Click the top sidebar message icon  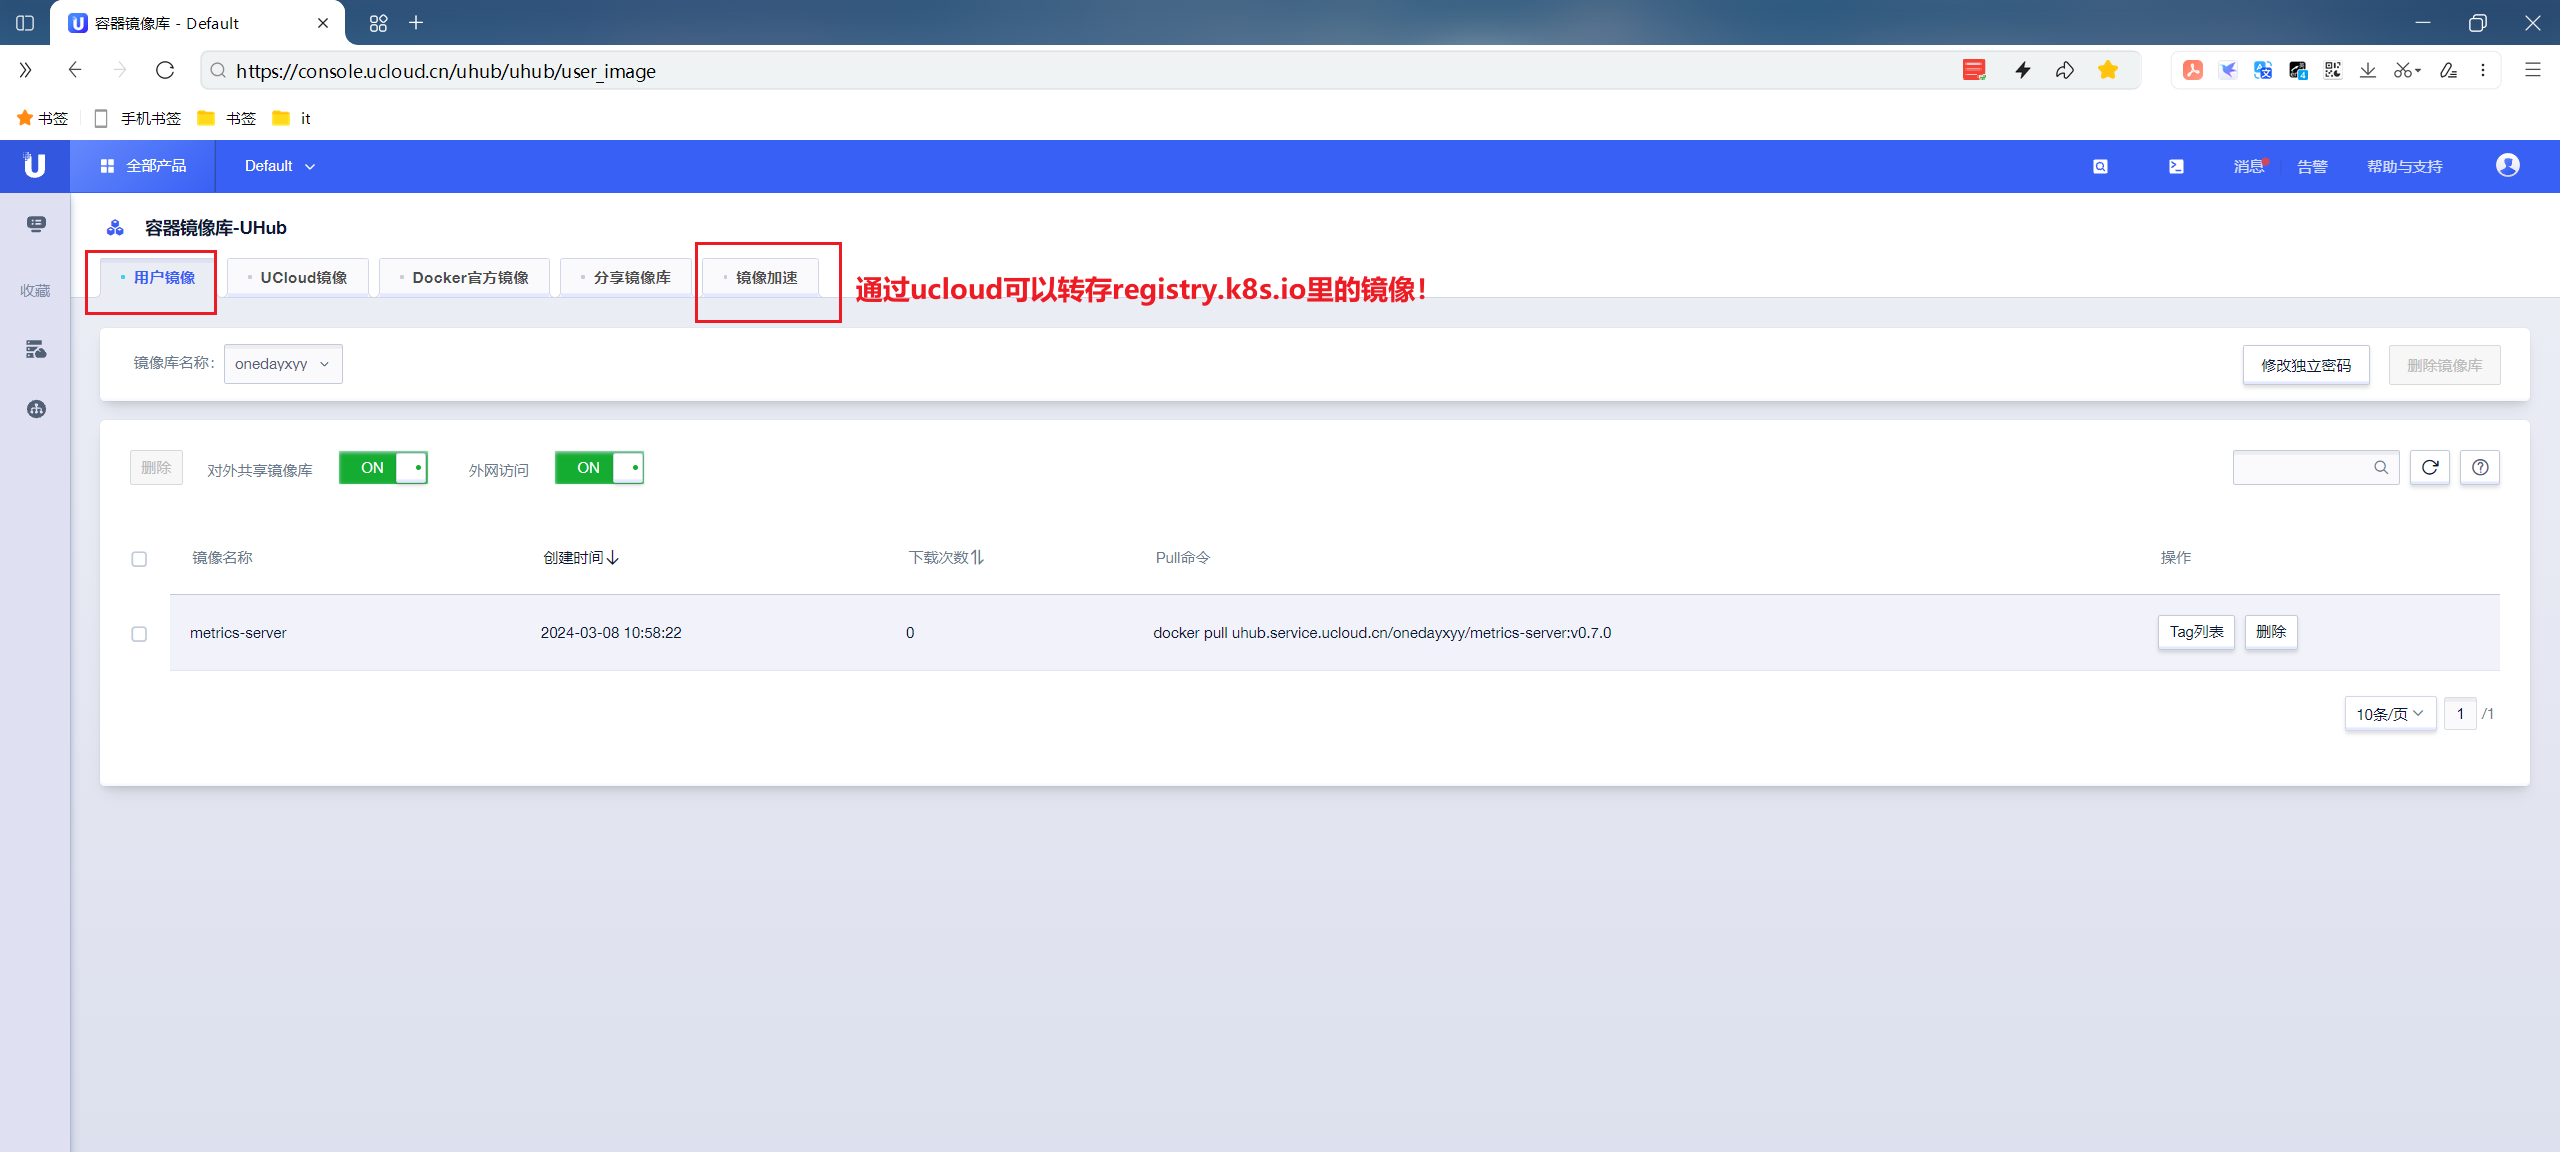coord(36,224)
